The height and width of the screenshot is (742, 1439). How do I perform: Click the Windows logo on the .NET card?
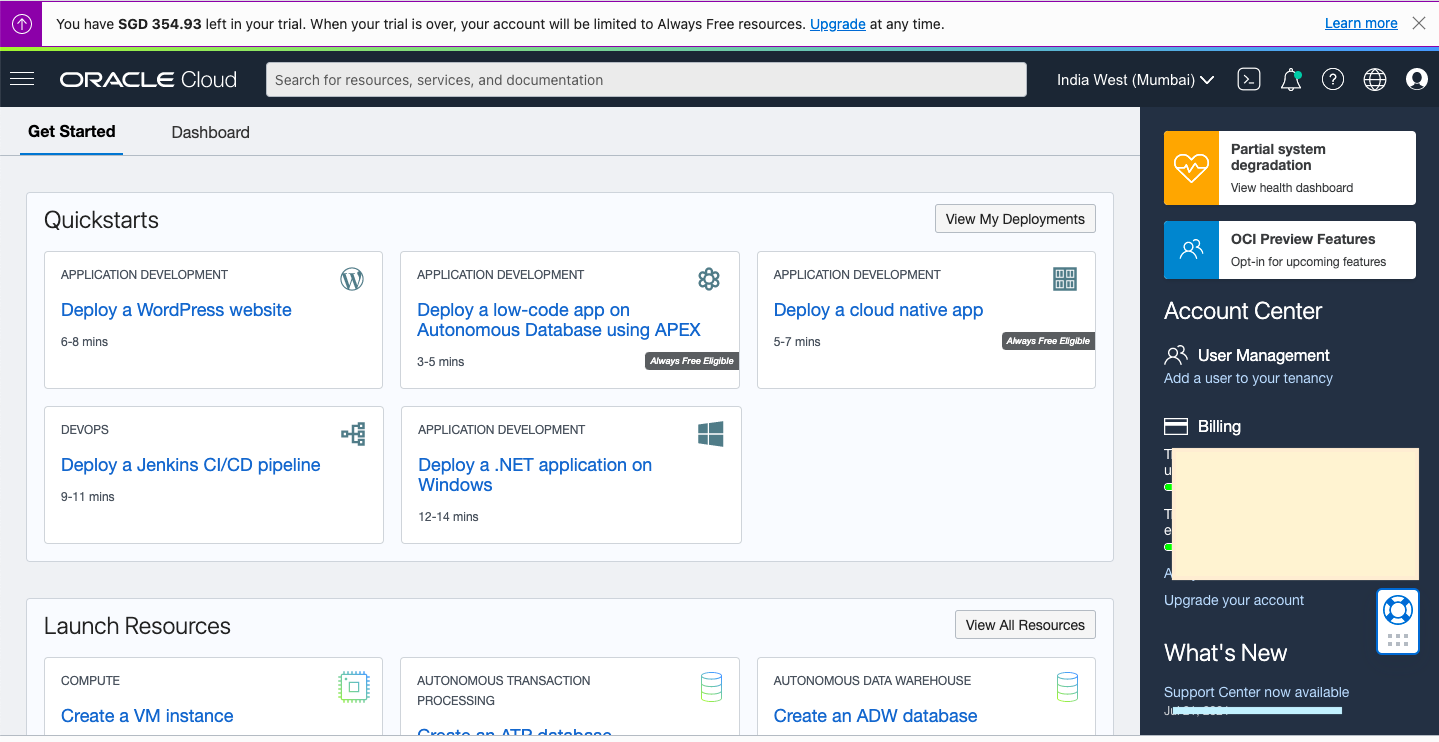coord(710,433)
